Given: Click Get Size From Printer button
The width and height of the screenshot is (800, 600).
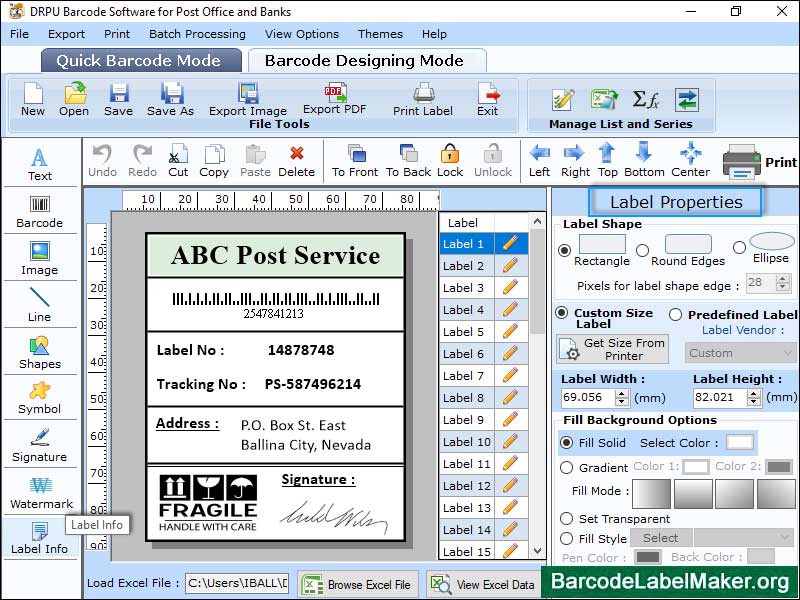Looking at the screenshot, I should click(613, 349).
